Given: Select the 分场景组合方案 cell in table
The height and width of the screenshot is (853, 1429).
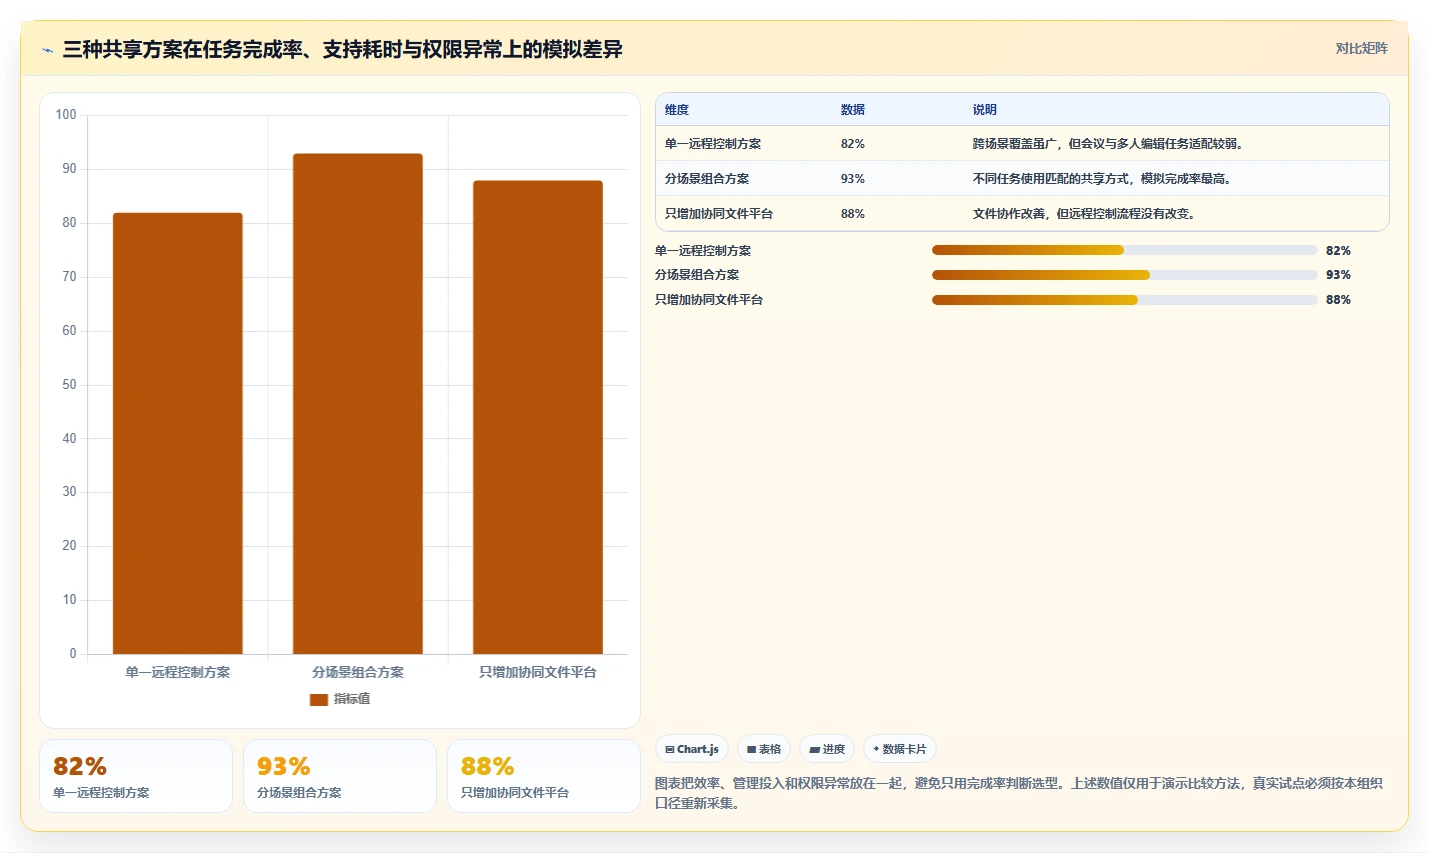Looking at the screenshot, I should [x=707, y=179].
